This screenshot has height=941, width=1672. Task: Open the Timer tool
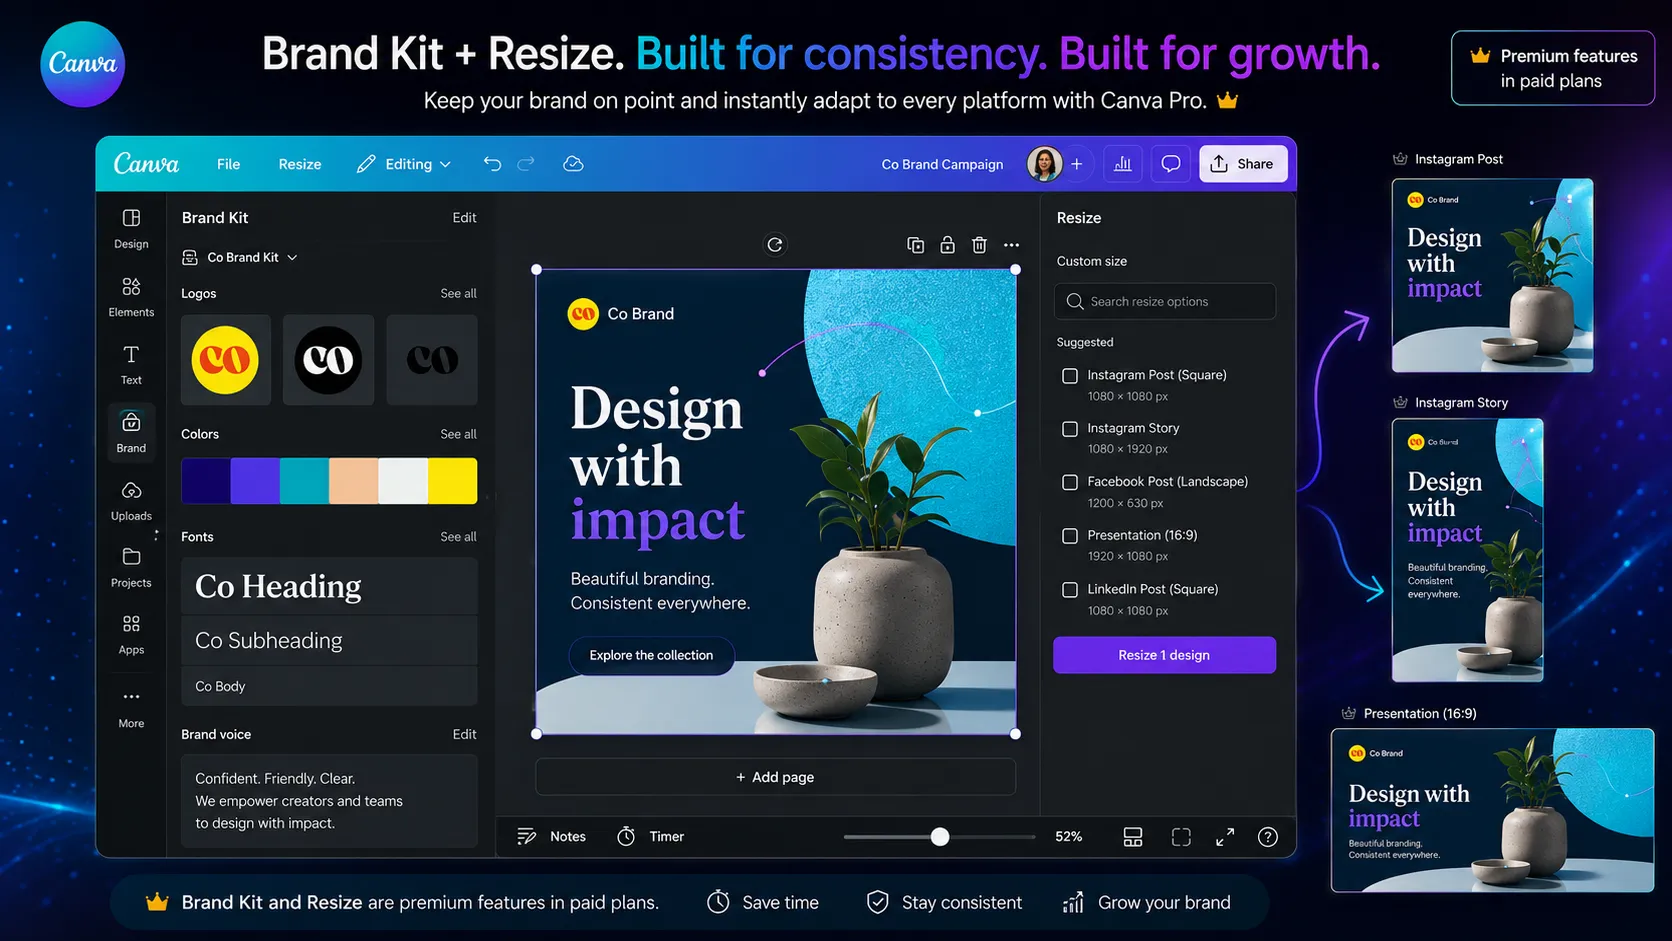point(651,836)
